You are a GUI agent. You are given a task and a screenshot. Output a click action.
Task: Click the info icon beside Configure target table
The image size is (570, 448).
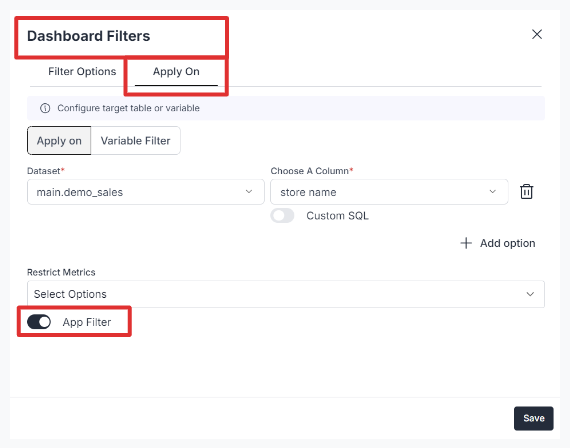point(45,108)
